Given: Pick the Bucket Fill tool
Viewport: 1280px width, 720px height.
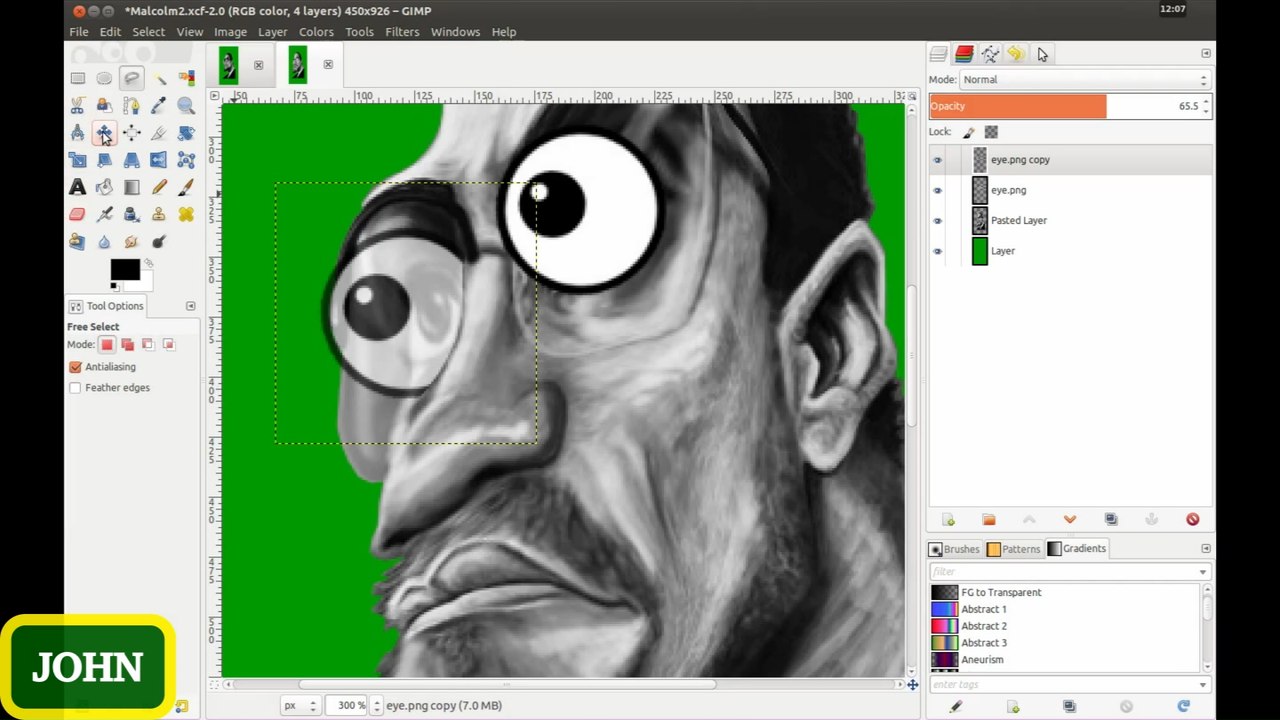Looking at the screenshot, I should 104,187.
